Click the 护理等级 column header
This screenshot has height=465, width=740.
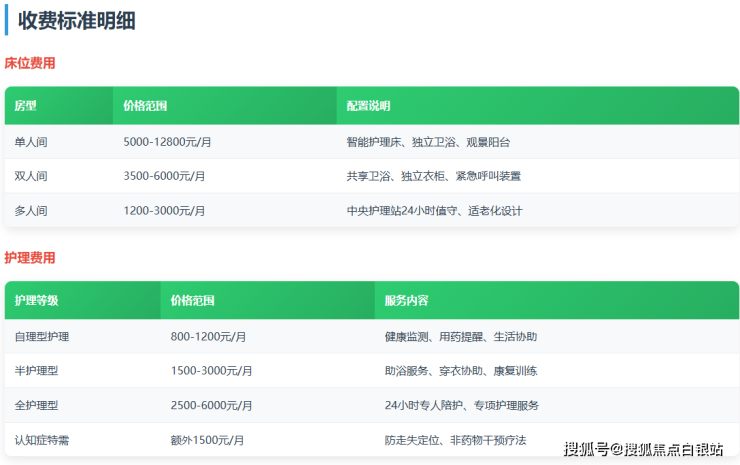36,300
